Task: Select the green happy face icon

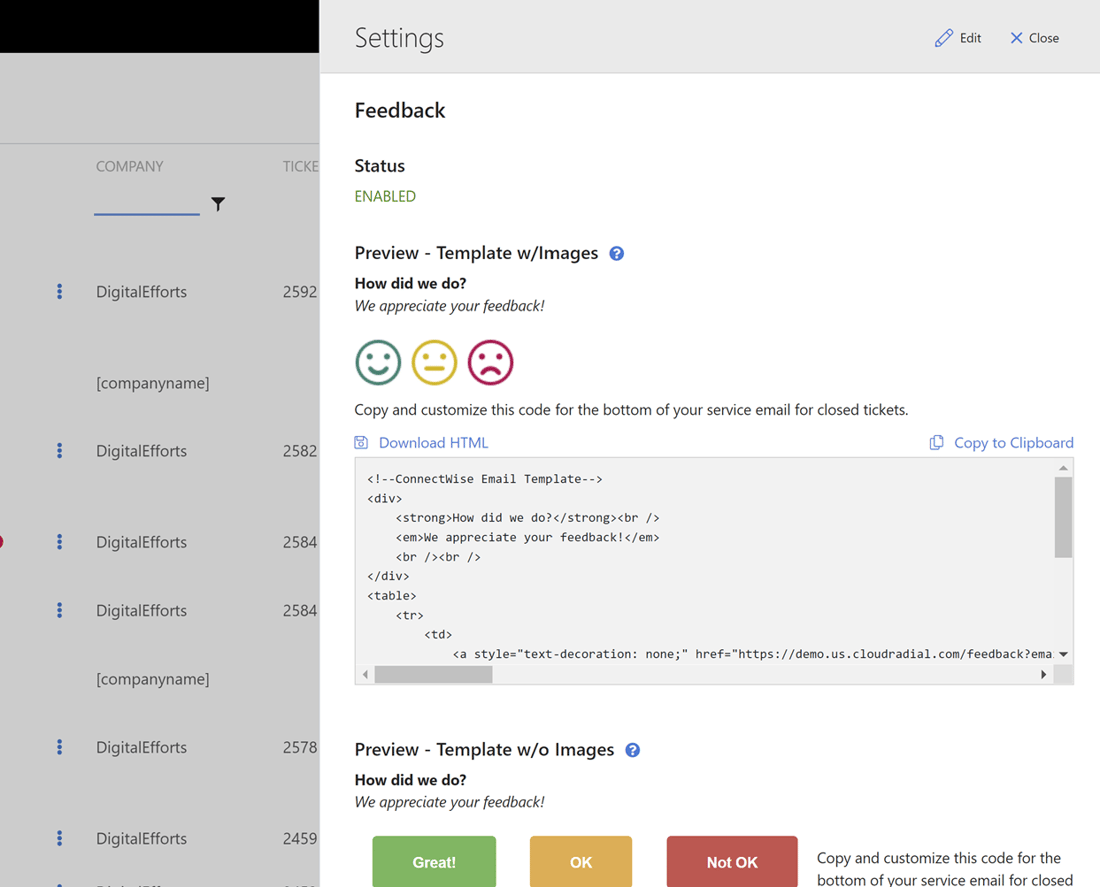Action: (x=378, y=362)
